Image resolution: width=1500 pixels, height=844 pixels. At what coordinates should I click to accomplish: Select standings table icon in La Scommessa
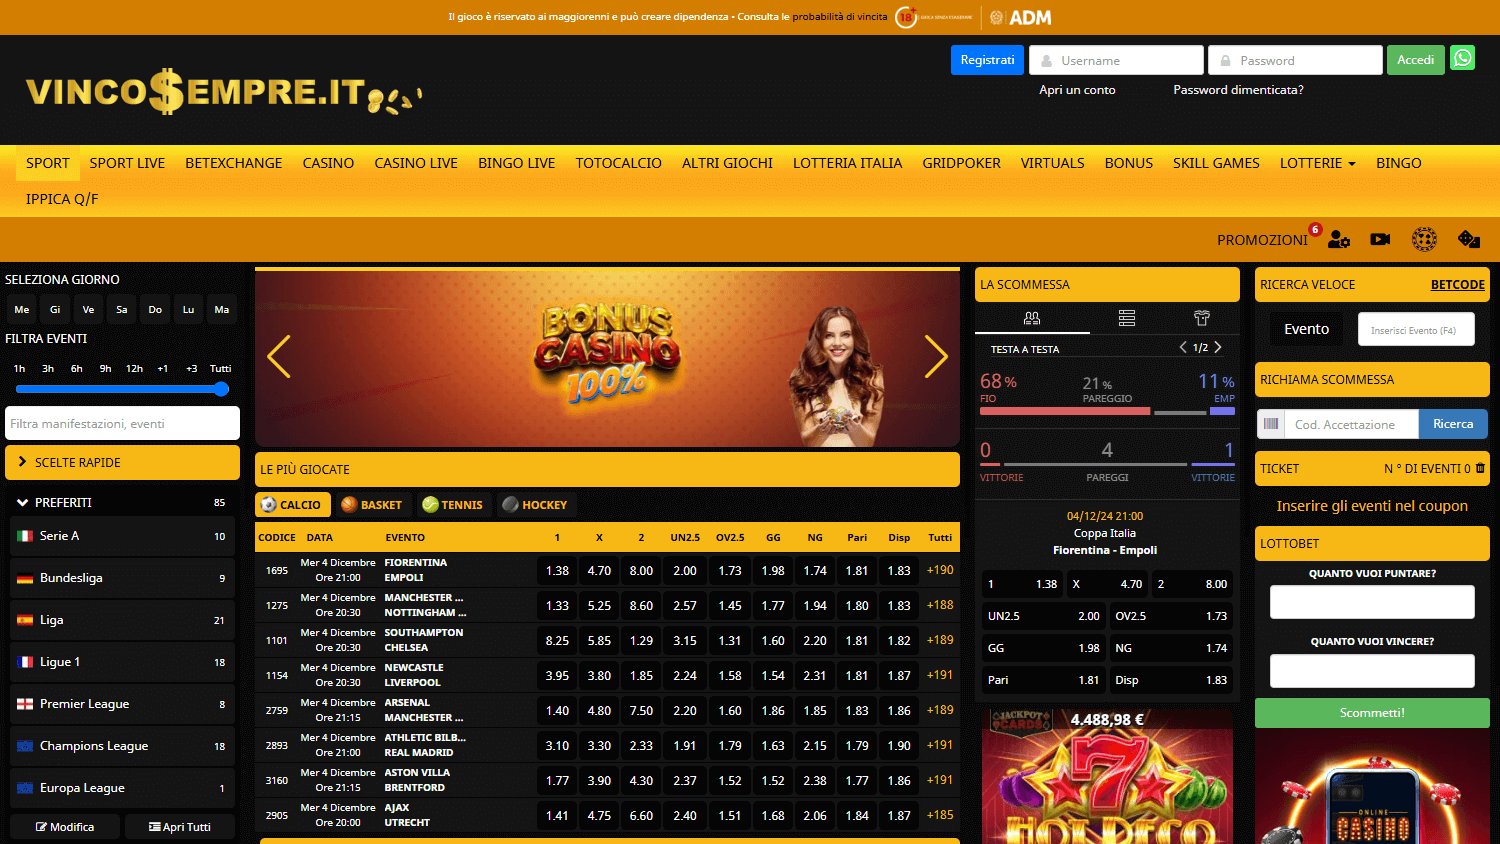(x=1127, y=318)
